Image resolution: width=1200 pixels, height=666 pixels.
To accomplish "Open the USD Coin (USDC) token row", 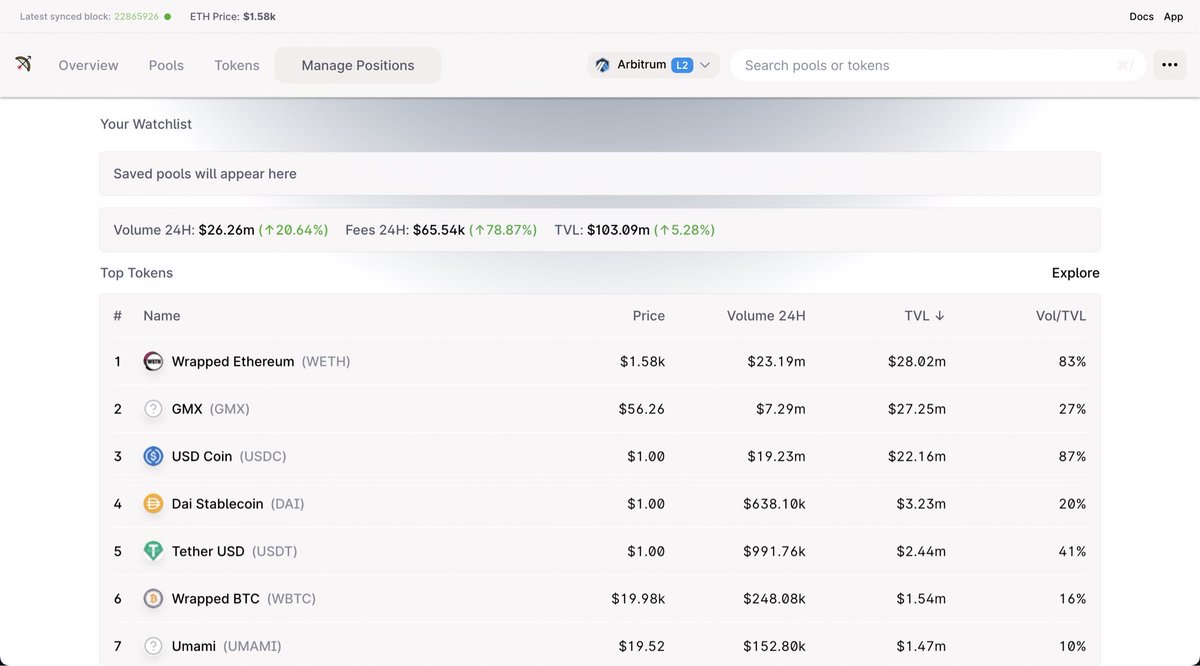I will pos(600,456).
